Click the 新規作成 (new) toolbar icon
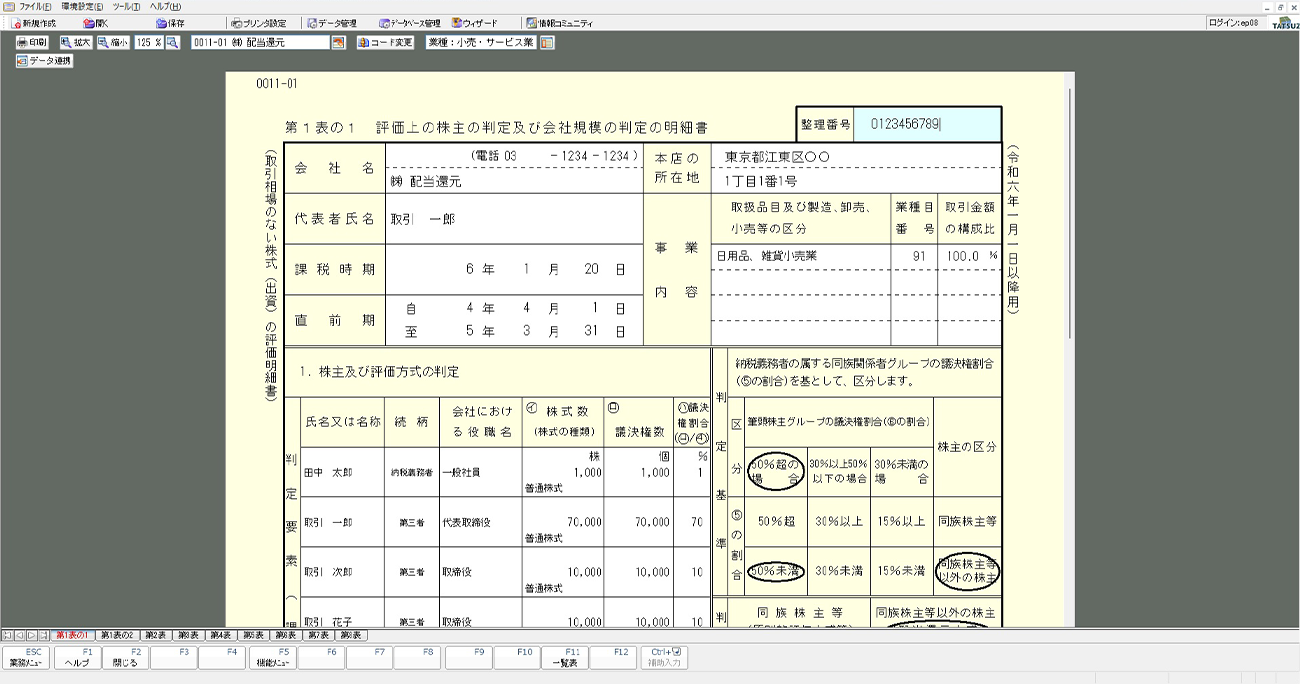 click(34, 23)
